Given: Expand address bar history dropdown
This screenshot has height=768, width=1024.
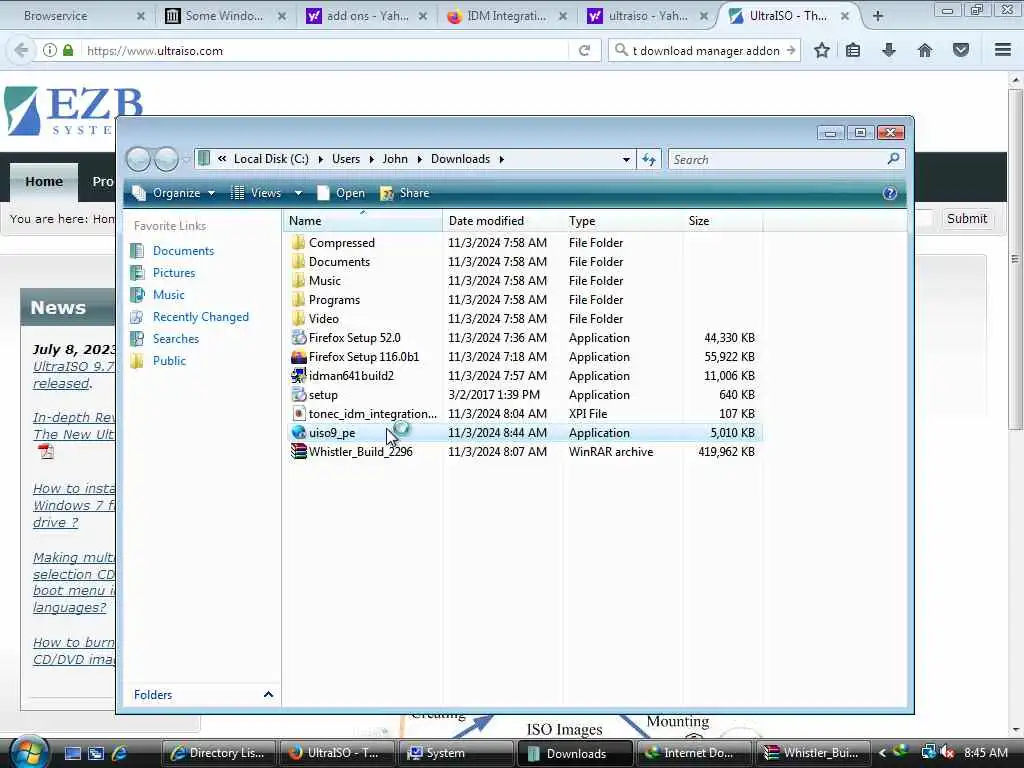Looking at the screenshot, I should [626, 159].
